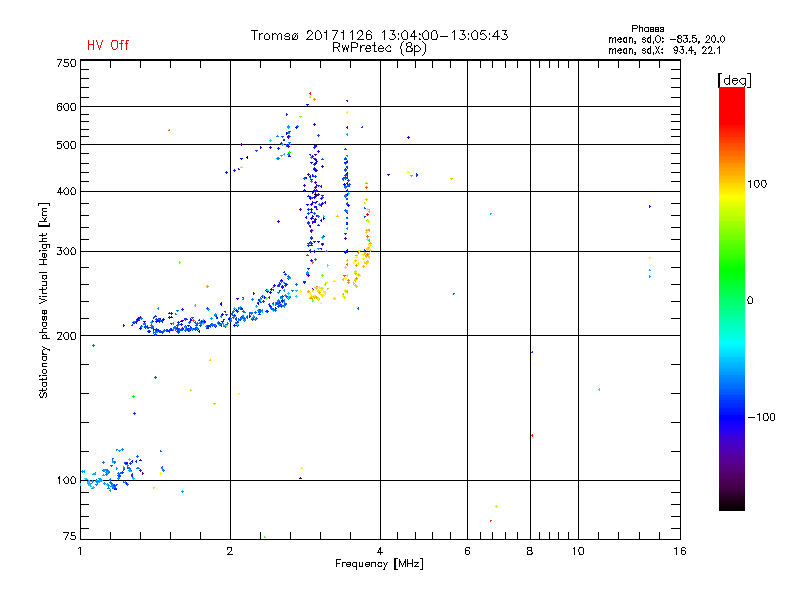Click the y-axis '75' tick label
The image size is (800, 600).
tap(70, 536)
